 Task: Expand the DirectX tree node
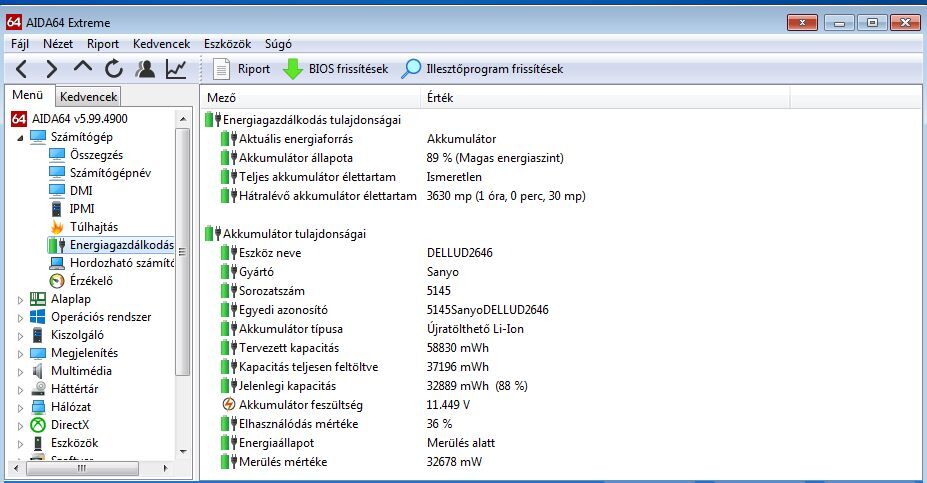pyautogui.click(x=20, y=426)
